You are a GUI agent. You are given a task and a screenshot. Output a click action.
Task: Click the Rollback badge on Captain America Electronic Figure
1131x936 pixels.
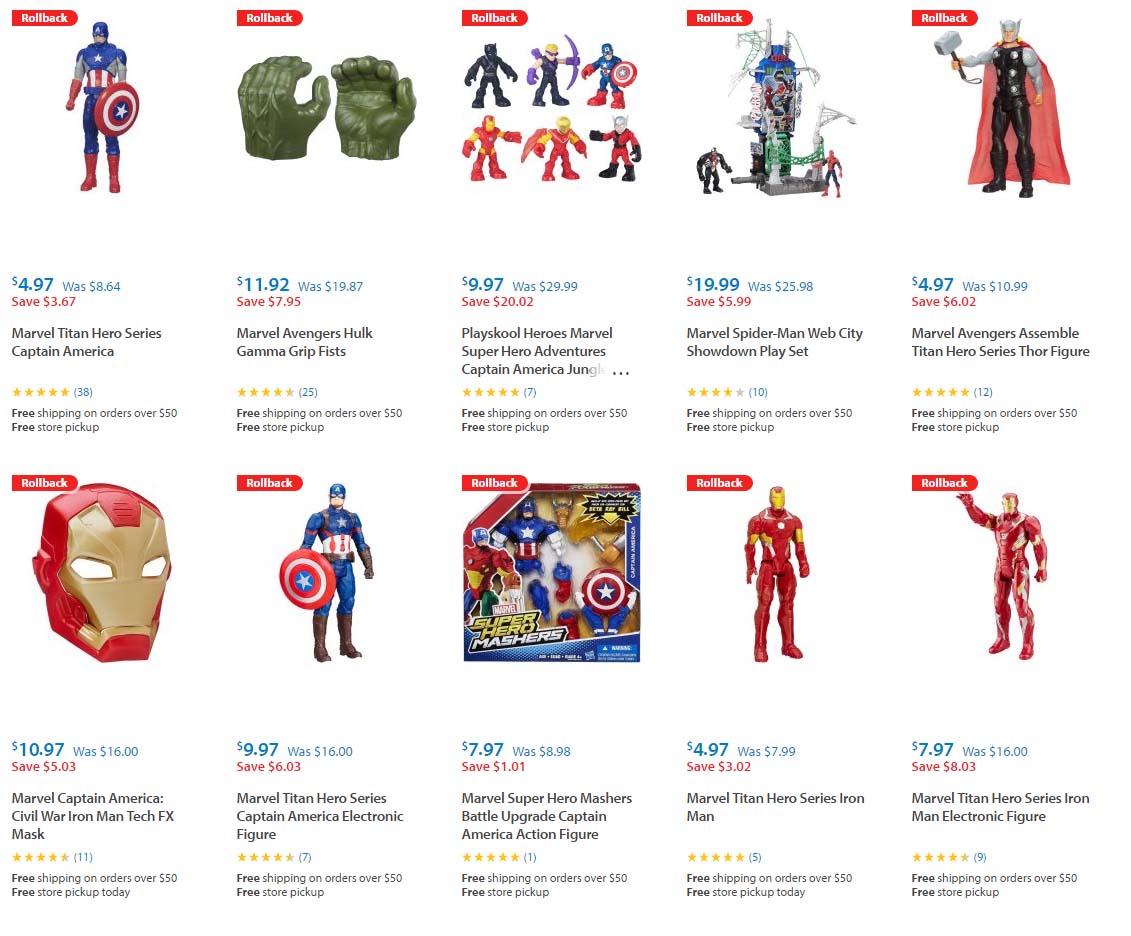click(x=269, y=482)
